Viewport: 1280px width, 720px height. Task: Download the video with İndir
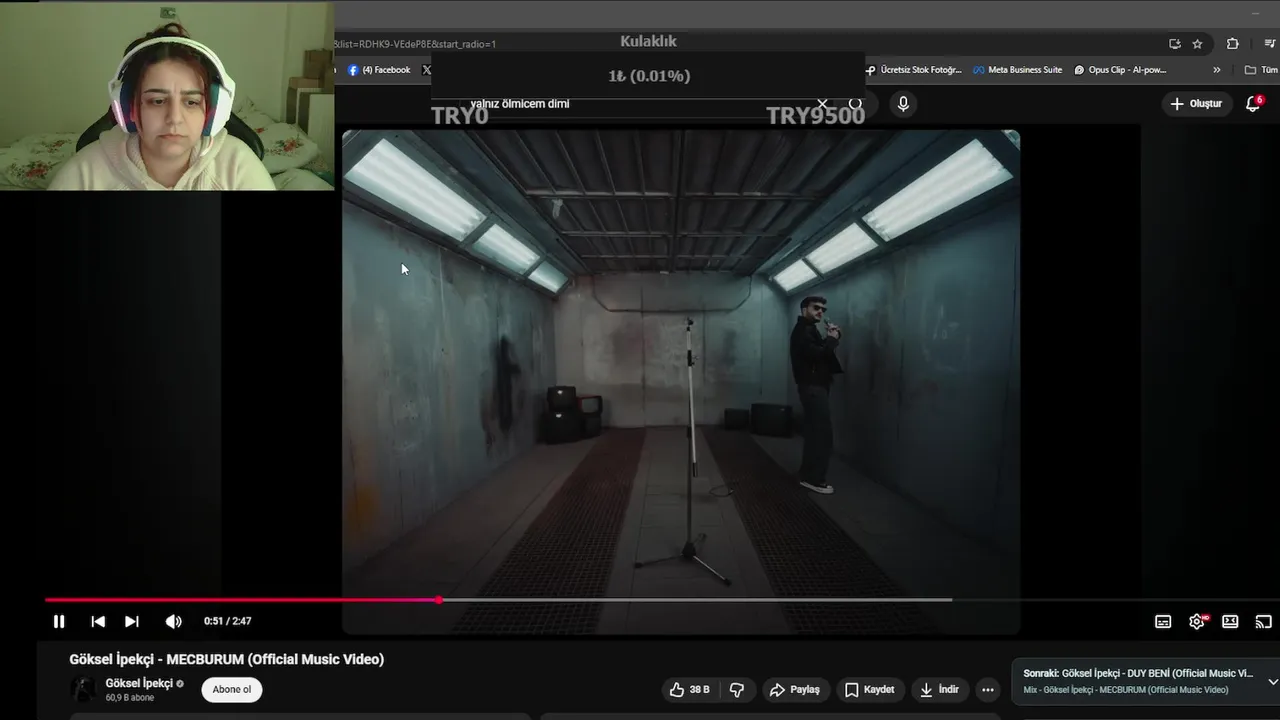[x=939, y=690]
